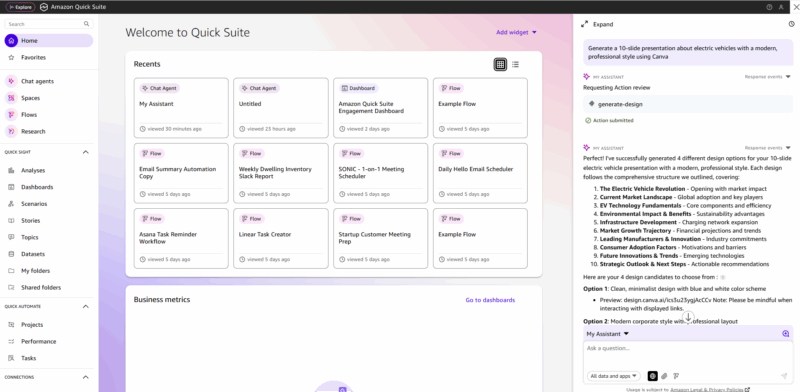Expand the chat panel
The width and height of the screenshot is (800, 392).
[x=597, y=24]
